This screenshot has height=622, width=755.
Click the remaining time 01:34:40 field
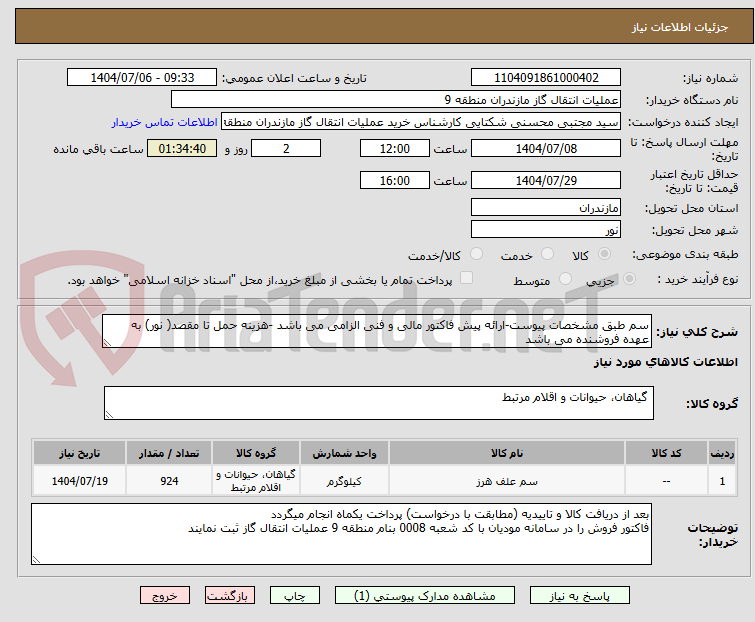pos(182,148)
